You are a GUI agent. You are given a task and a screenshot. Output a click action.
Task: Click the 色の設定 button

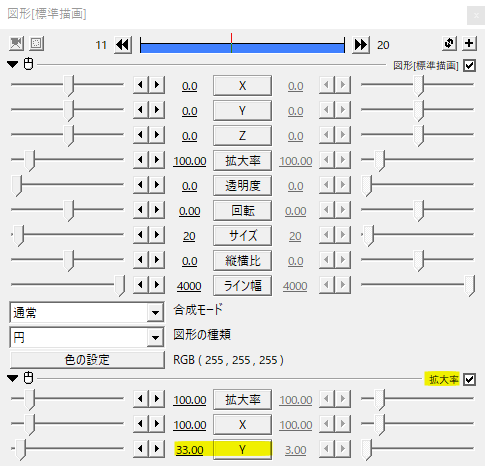coord(87,360)
